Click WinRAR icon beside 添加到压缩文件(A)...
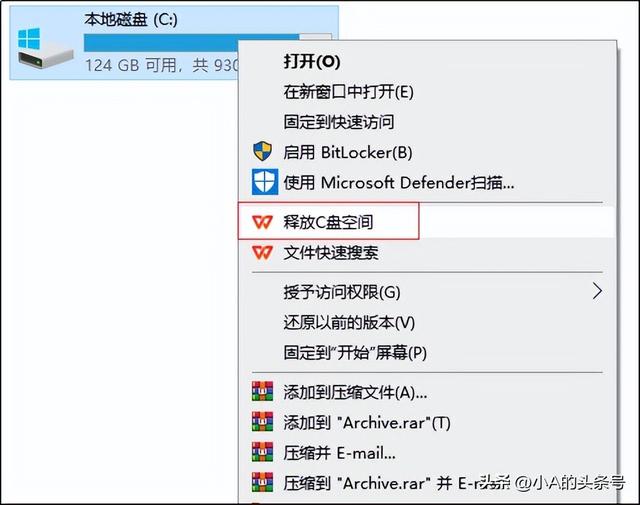Viewport: 640px width, 505px height. point(262,392)
